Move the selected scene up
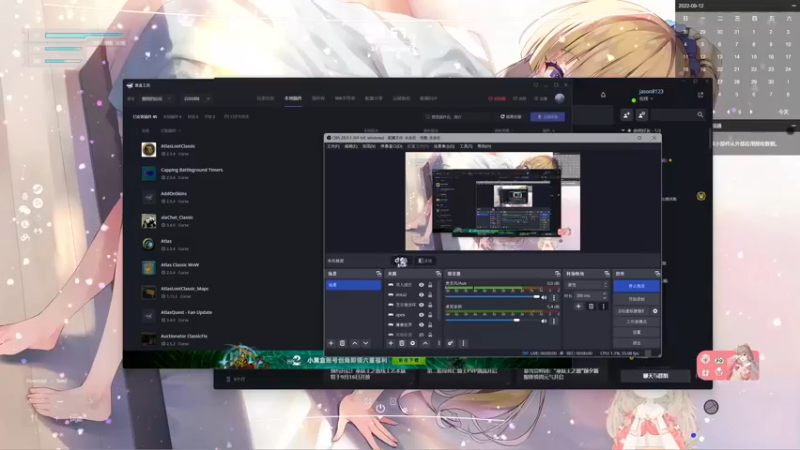Screen dimensions: 800x450 355,343
